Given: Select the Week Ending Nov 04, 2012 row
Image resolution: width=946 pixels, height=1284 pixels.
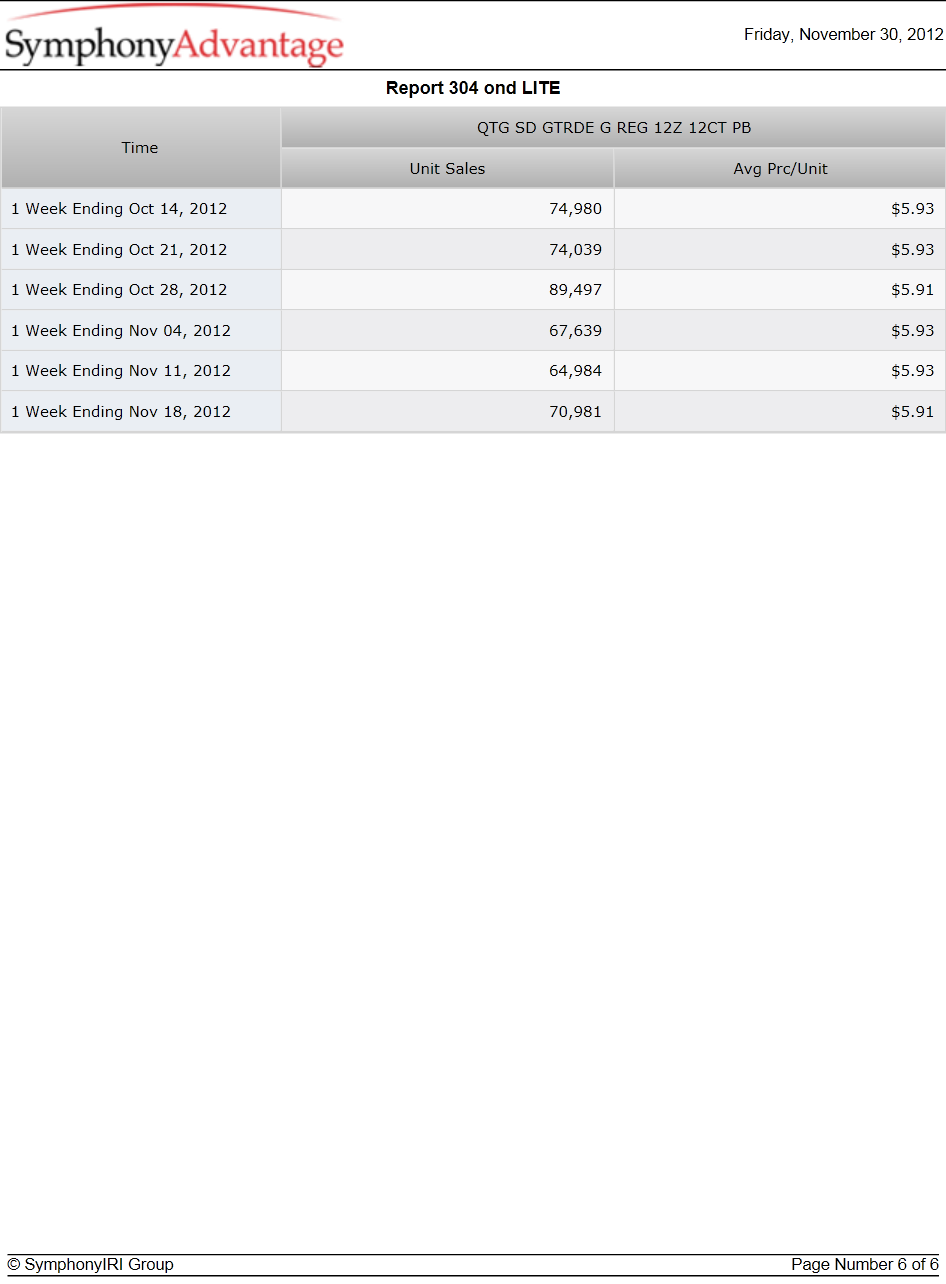Looking at the screenshot, I should tap(473, 330).
